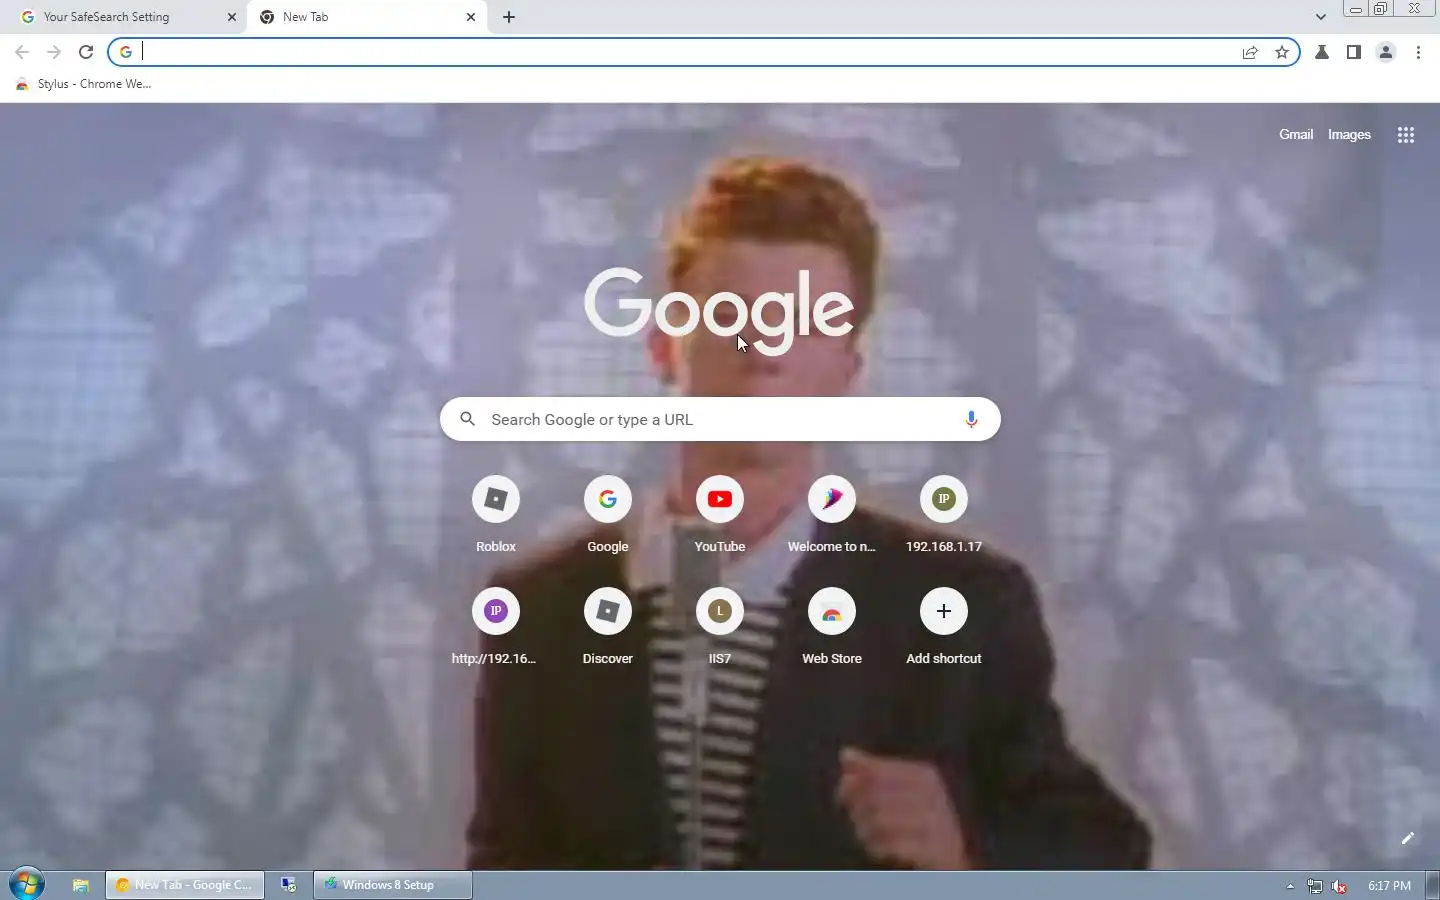Click the magnifier icon in the search box
The image size is (1440, 900).
click(x=467, y=419)
